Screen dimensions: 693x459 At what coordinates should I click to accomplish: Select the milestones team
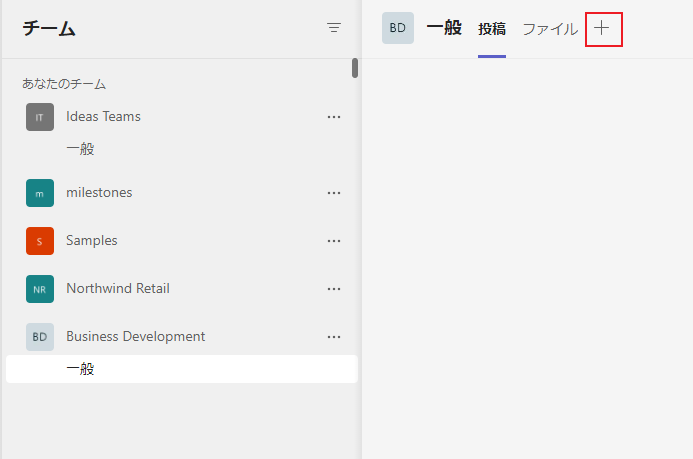pos(99,193)
